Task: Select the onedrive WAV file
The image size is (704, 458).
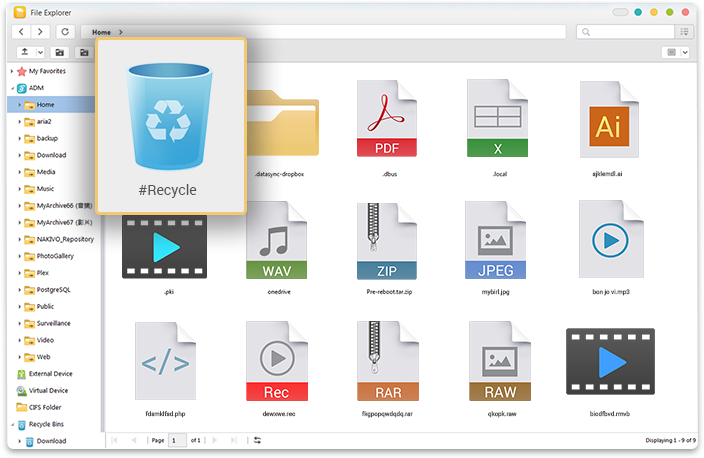Action: pos(277,247)
